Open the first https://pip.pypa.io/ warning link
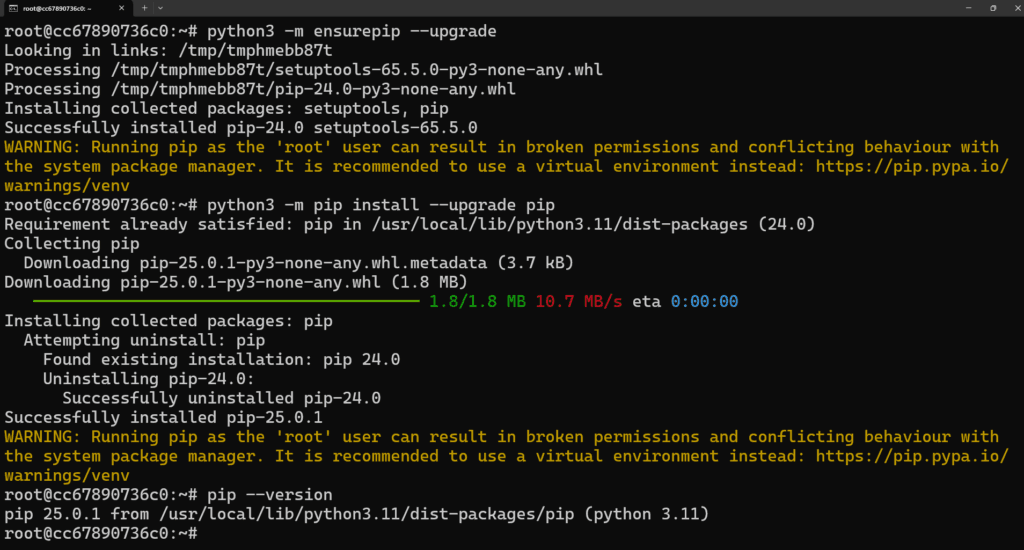Viewport: 1024px width, 550px height. (x=912, y=167)
